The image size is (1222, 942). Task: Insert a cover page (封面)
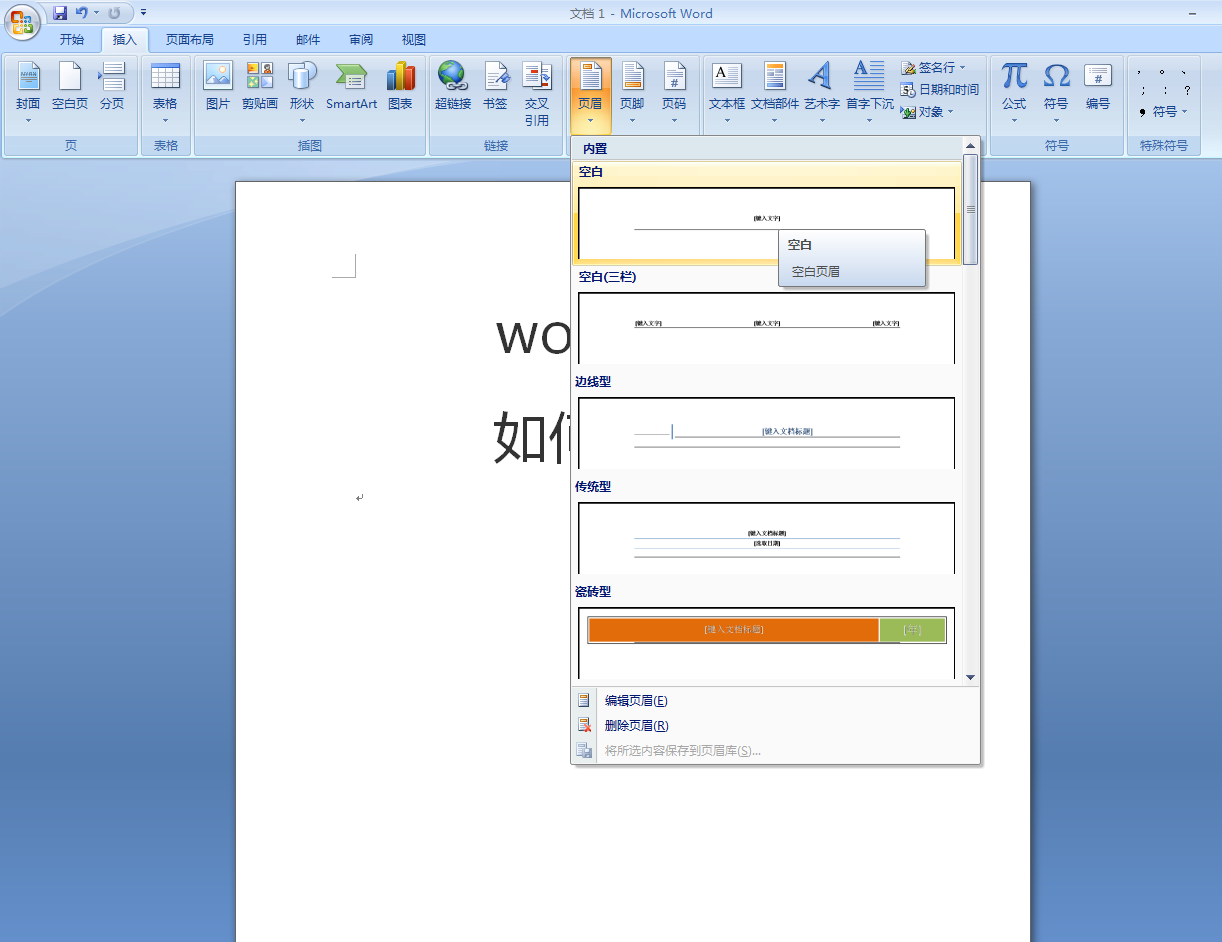28,93
